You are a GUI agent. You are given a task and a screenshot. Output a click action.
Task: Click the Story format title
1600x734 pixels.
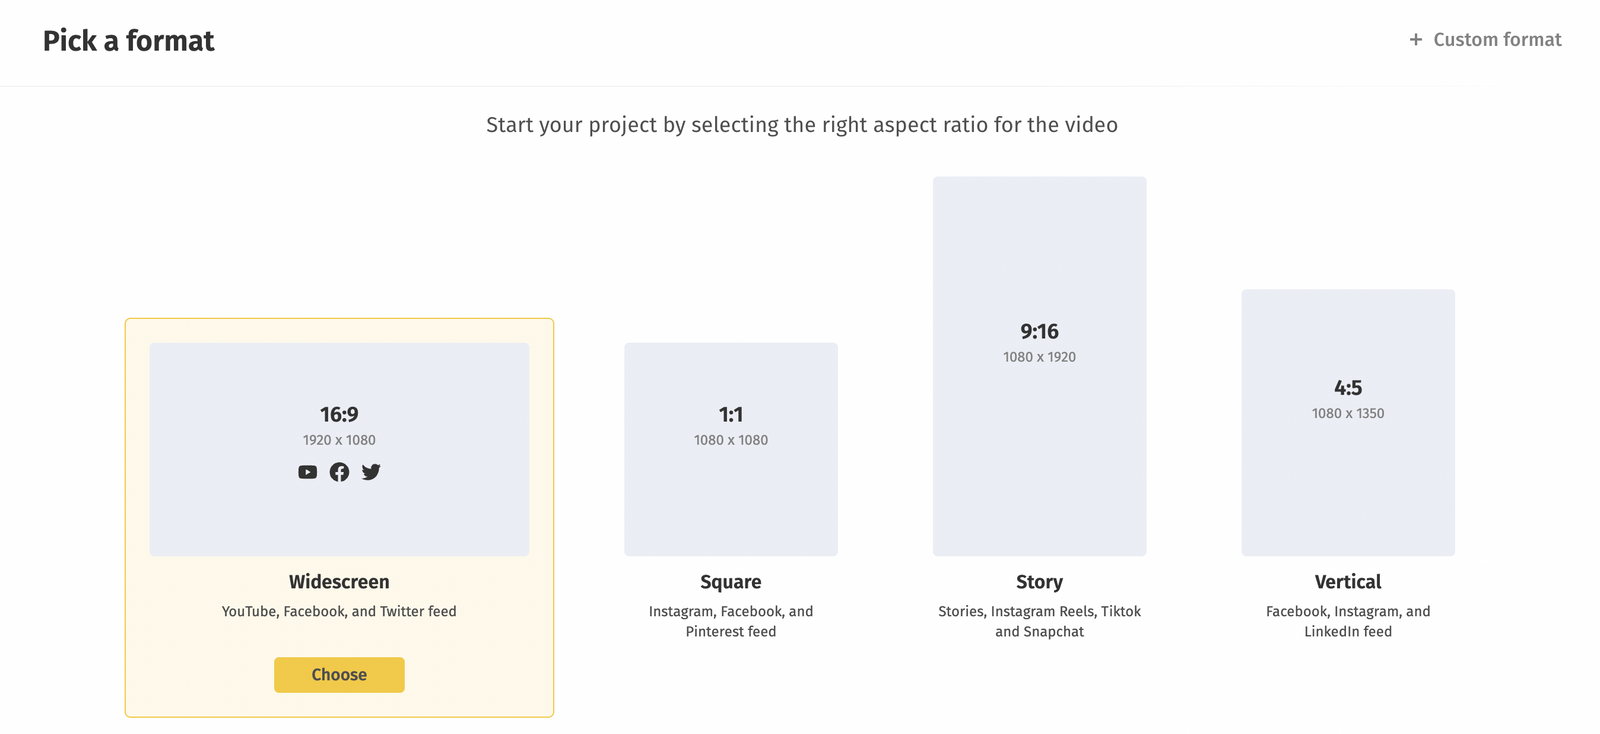click(1039, 582)
